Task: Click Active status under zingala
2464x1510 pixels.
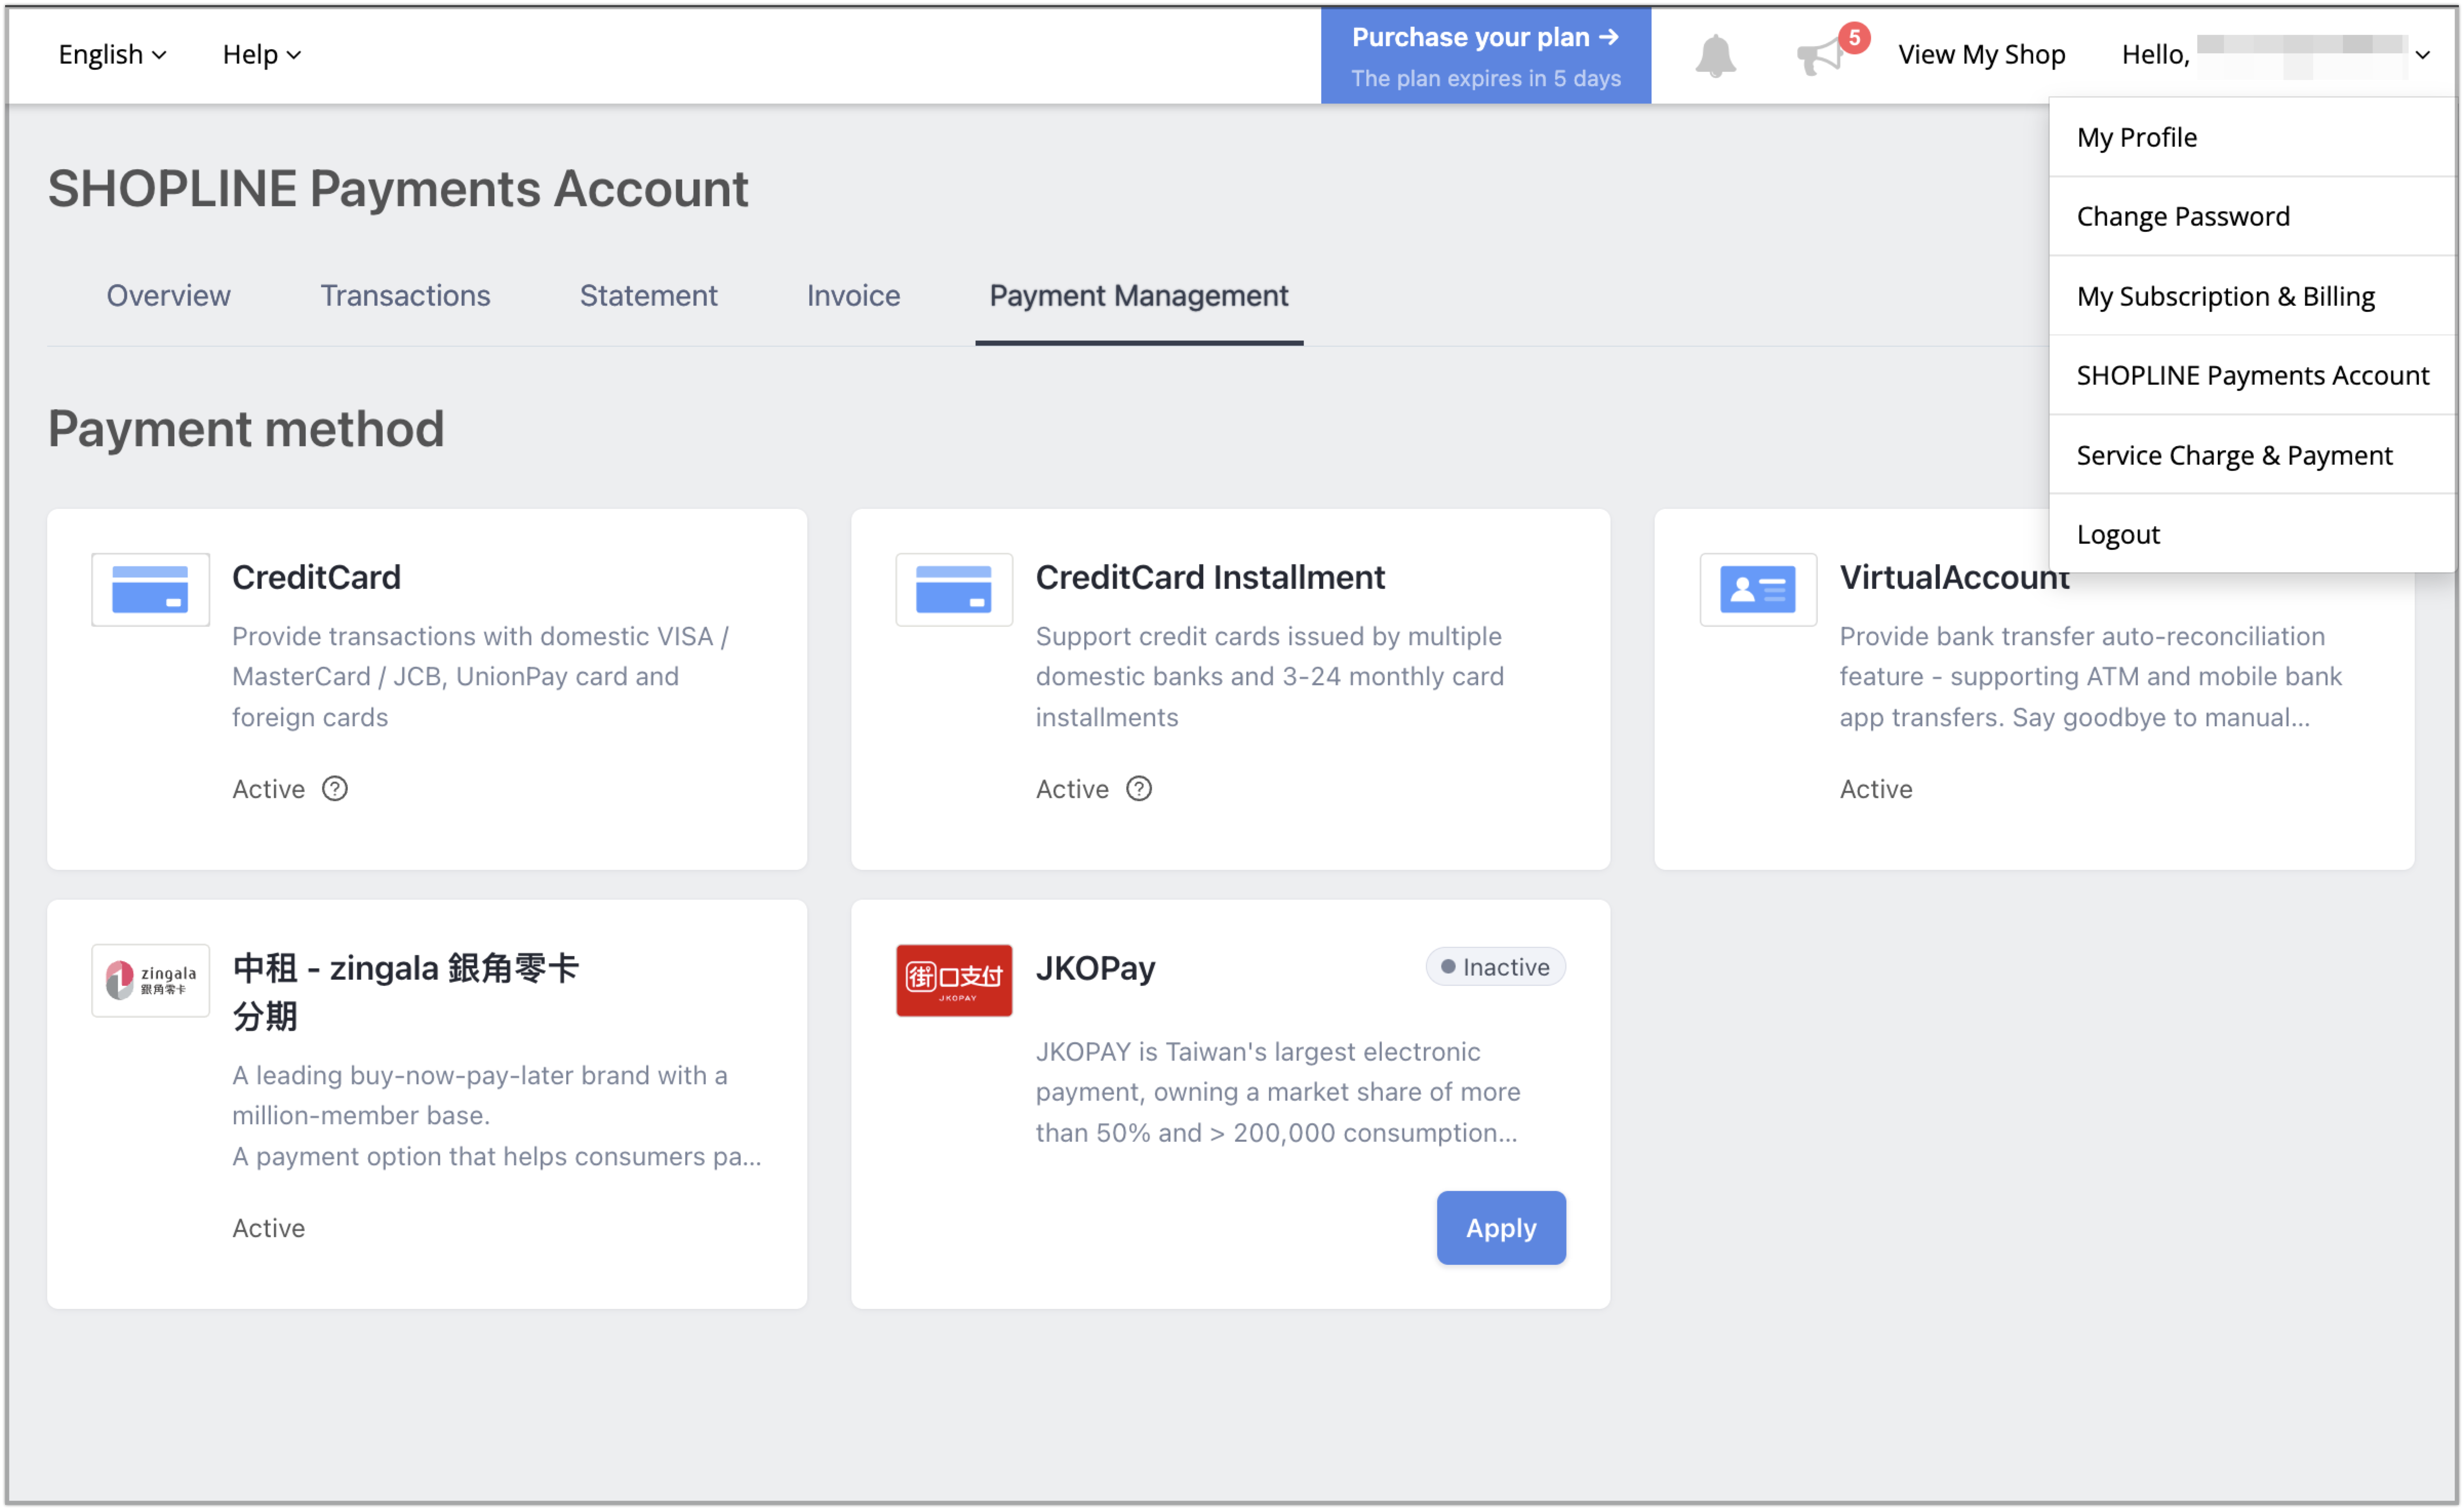Action: (268, 1228)
